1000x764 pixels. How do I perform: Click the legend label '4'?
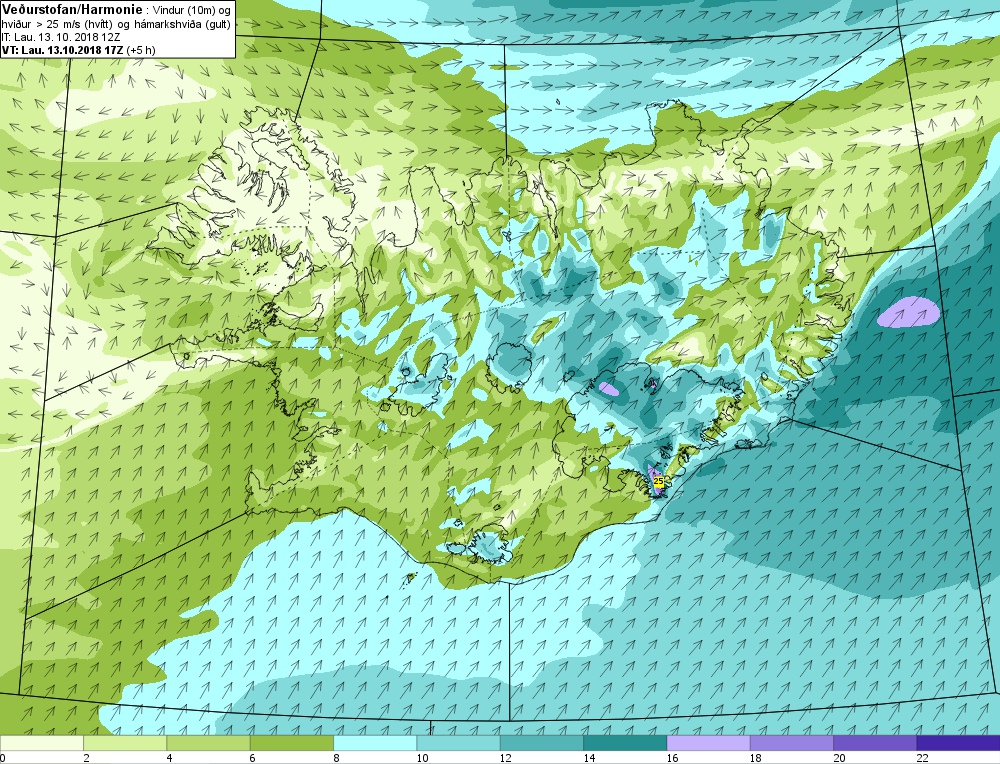pos(170,758)
